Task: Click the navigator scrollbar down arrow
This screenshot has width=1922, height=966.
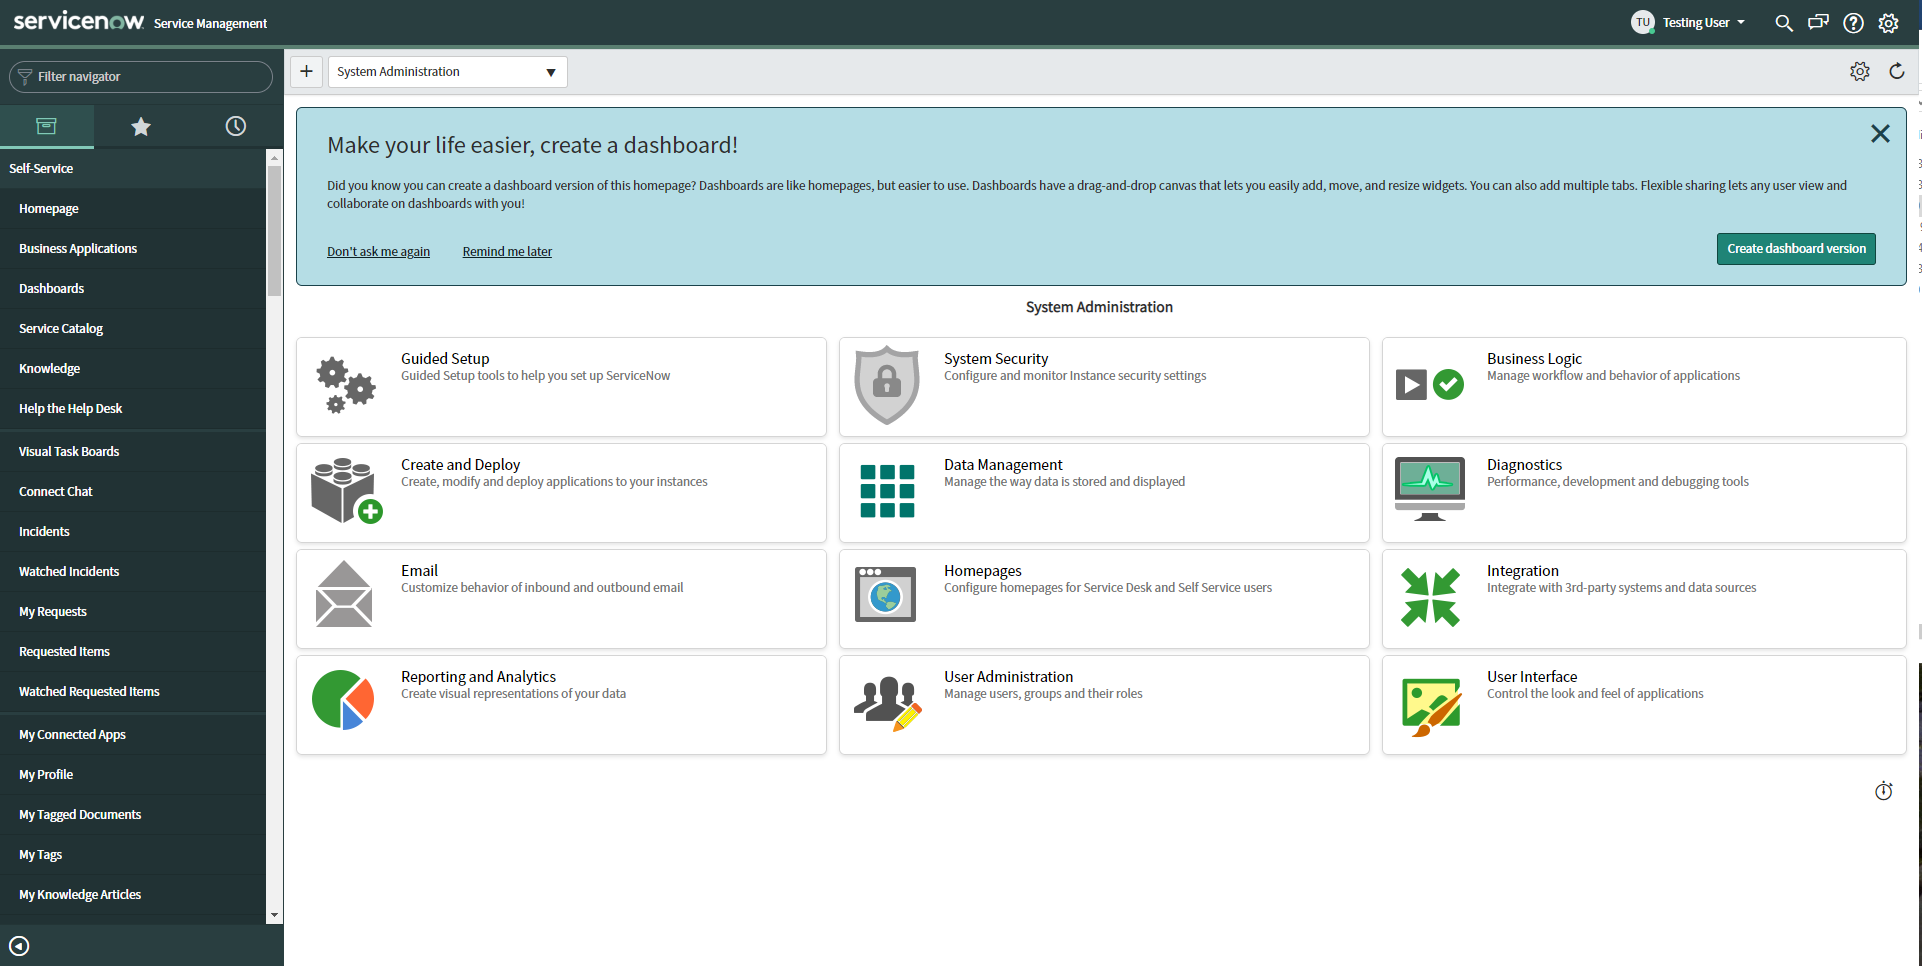Action: coord(274,915)
